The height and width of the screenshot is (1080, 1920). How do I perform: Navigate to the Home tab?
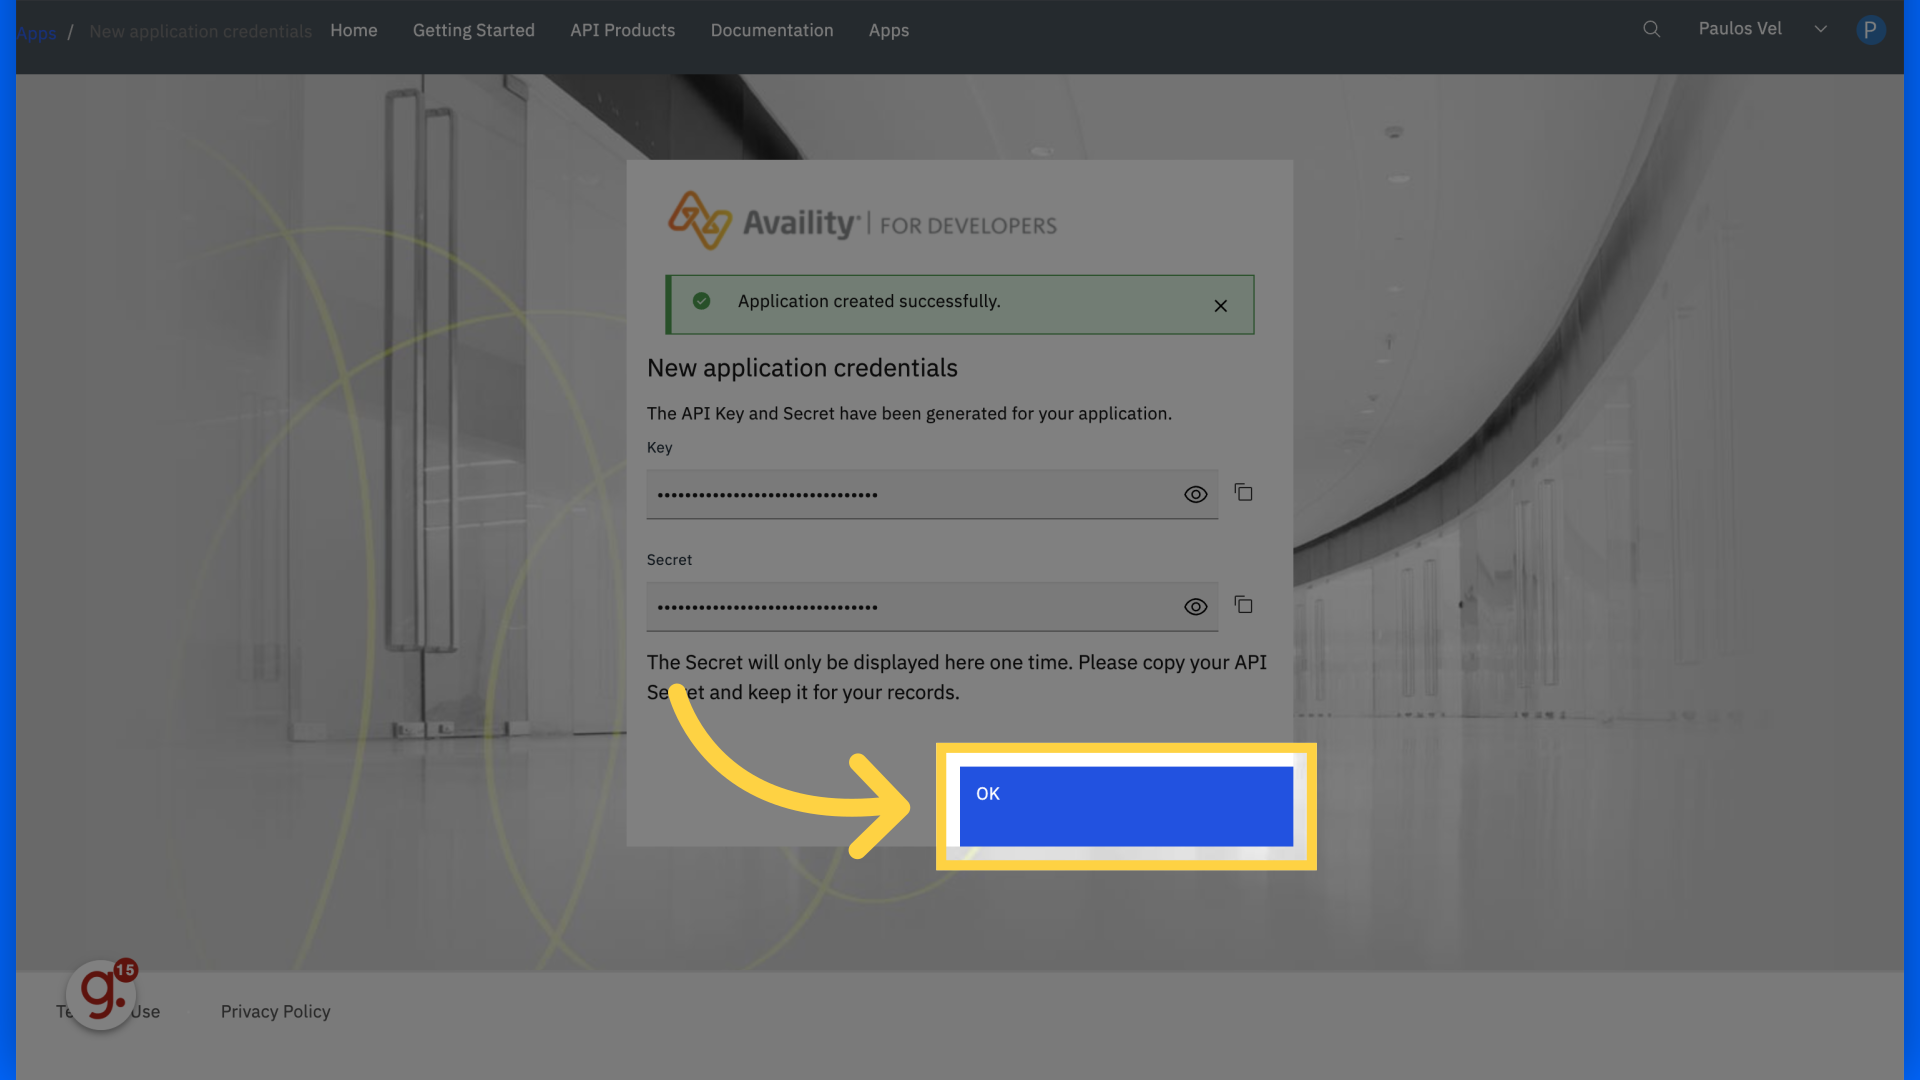pyautogui.click(x=354, y=30)
